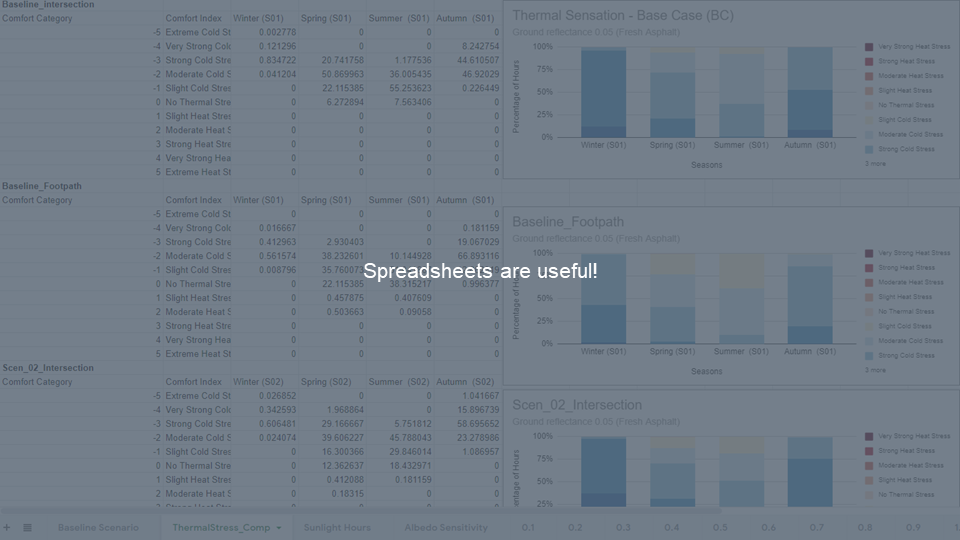This screenshot has height=540, width=960.
Task: Click Strong Cold Stress swatch in Base Case legend
Action: [869, 149]
